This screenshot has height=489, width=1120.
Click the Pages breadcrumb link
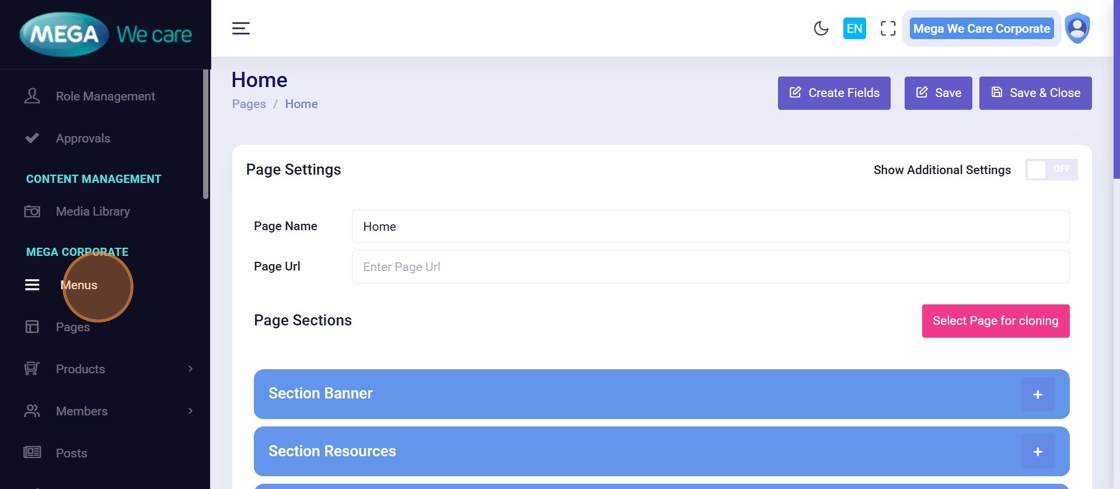click(x=249, y=104)
